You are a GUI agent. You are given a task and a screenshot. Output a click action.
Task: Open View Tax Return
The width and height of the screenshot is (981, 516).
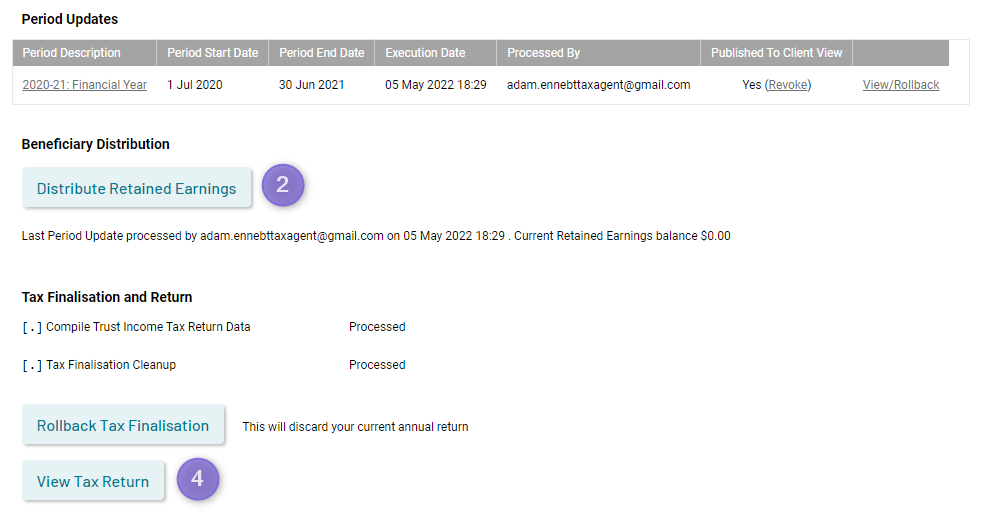coord(93,481)
